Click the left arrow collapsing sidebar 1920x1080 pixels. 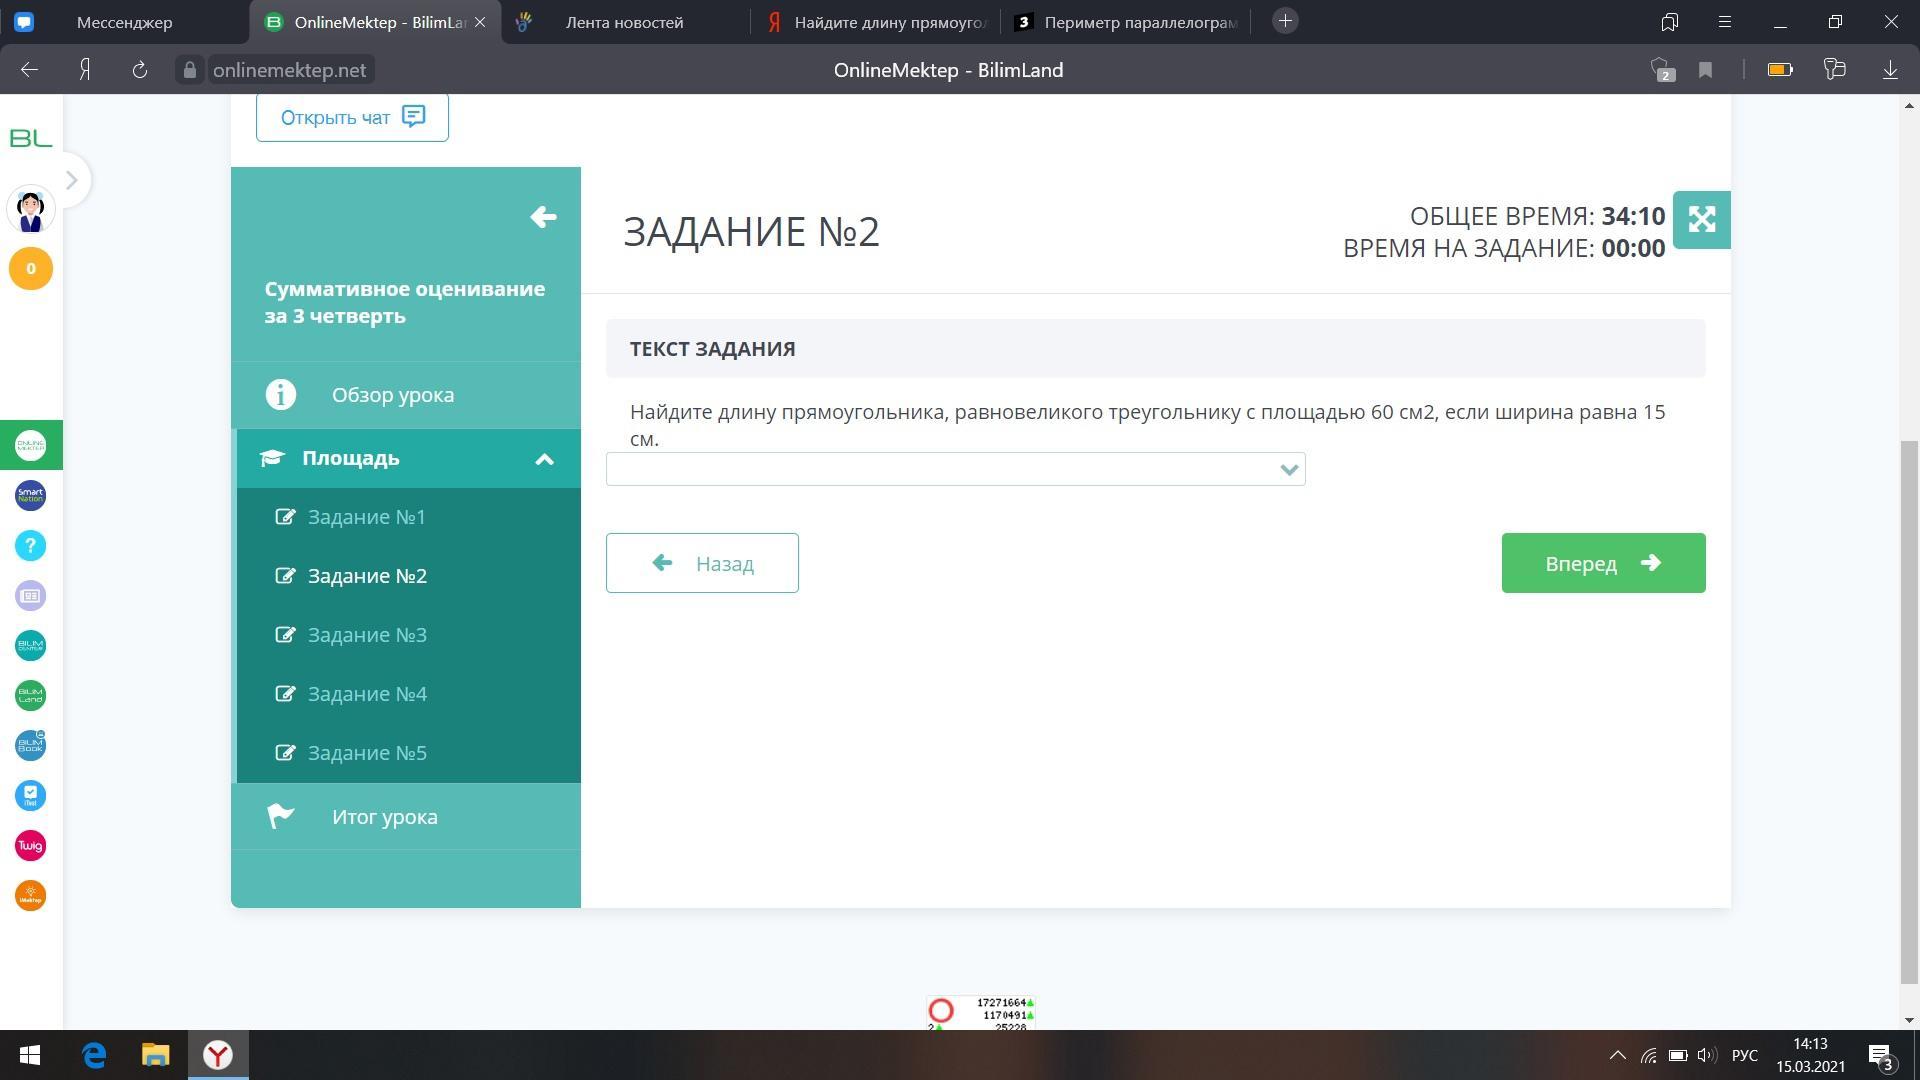pyautogui.click(x=543, y=217)
